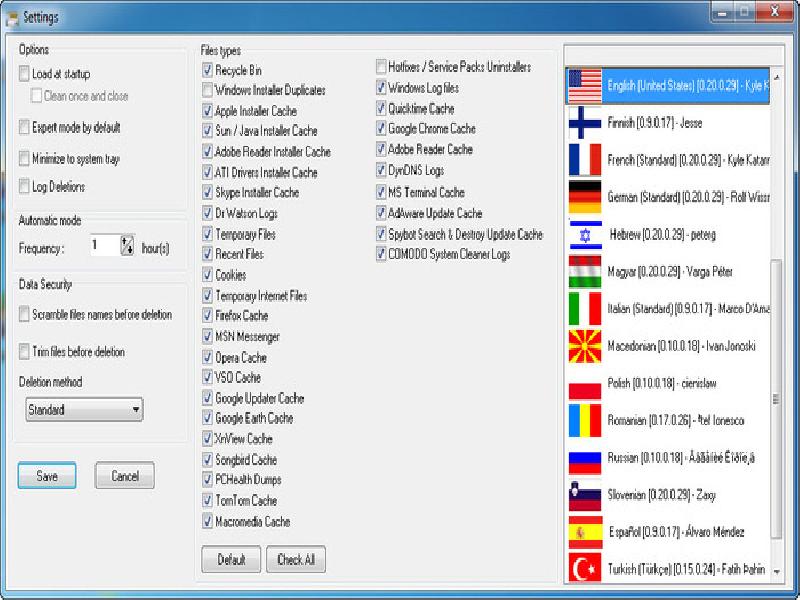Viewport: 800px width, 600px height.
Task: Pick the Magyar flag icon
Action: 585,272
